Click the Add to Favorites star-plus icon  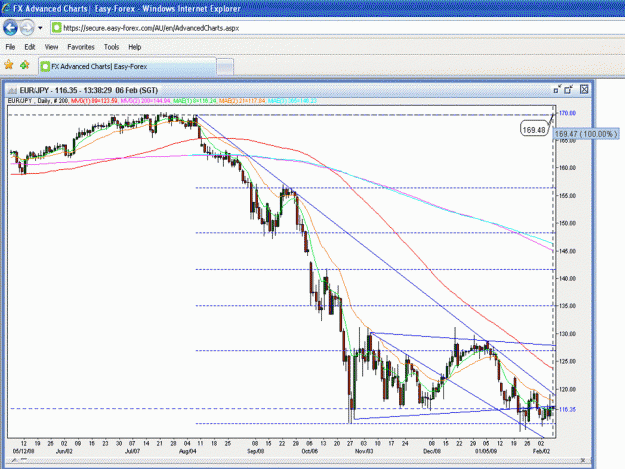[25, 65]
